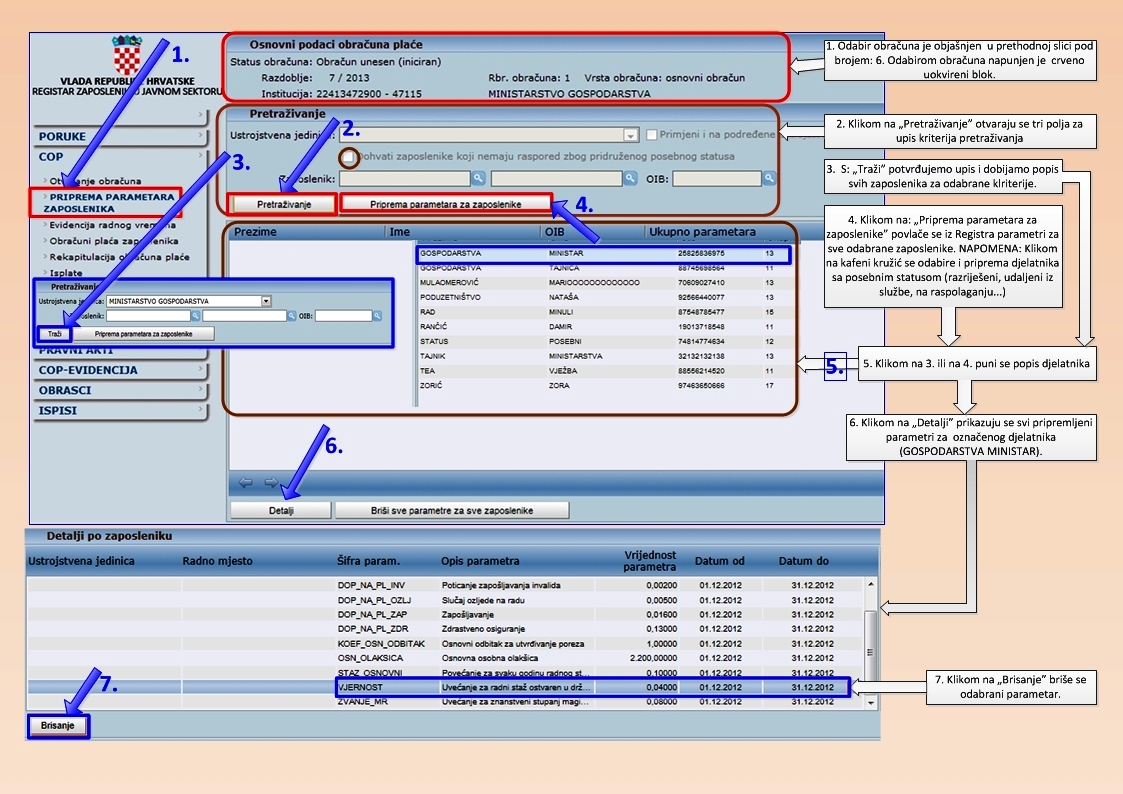Tick the 'Dohvati zaposlenike koji nemaju raspored' checkbox

point(349,156)
